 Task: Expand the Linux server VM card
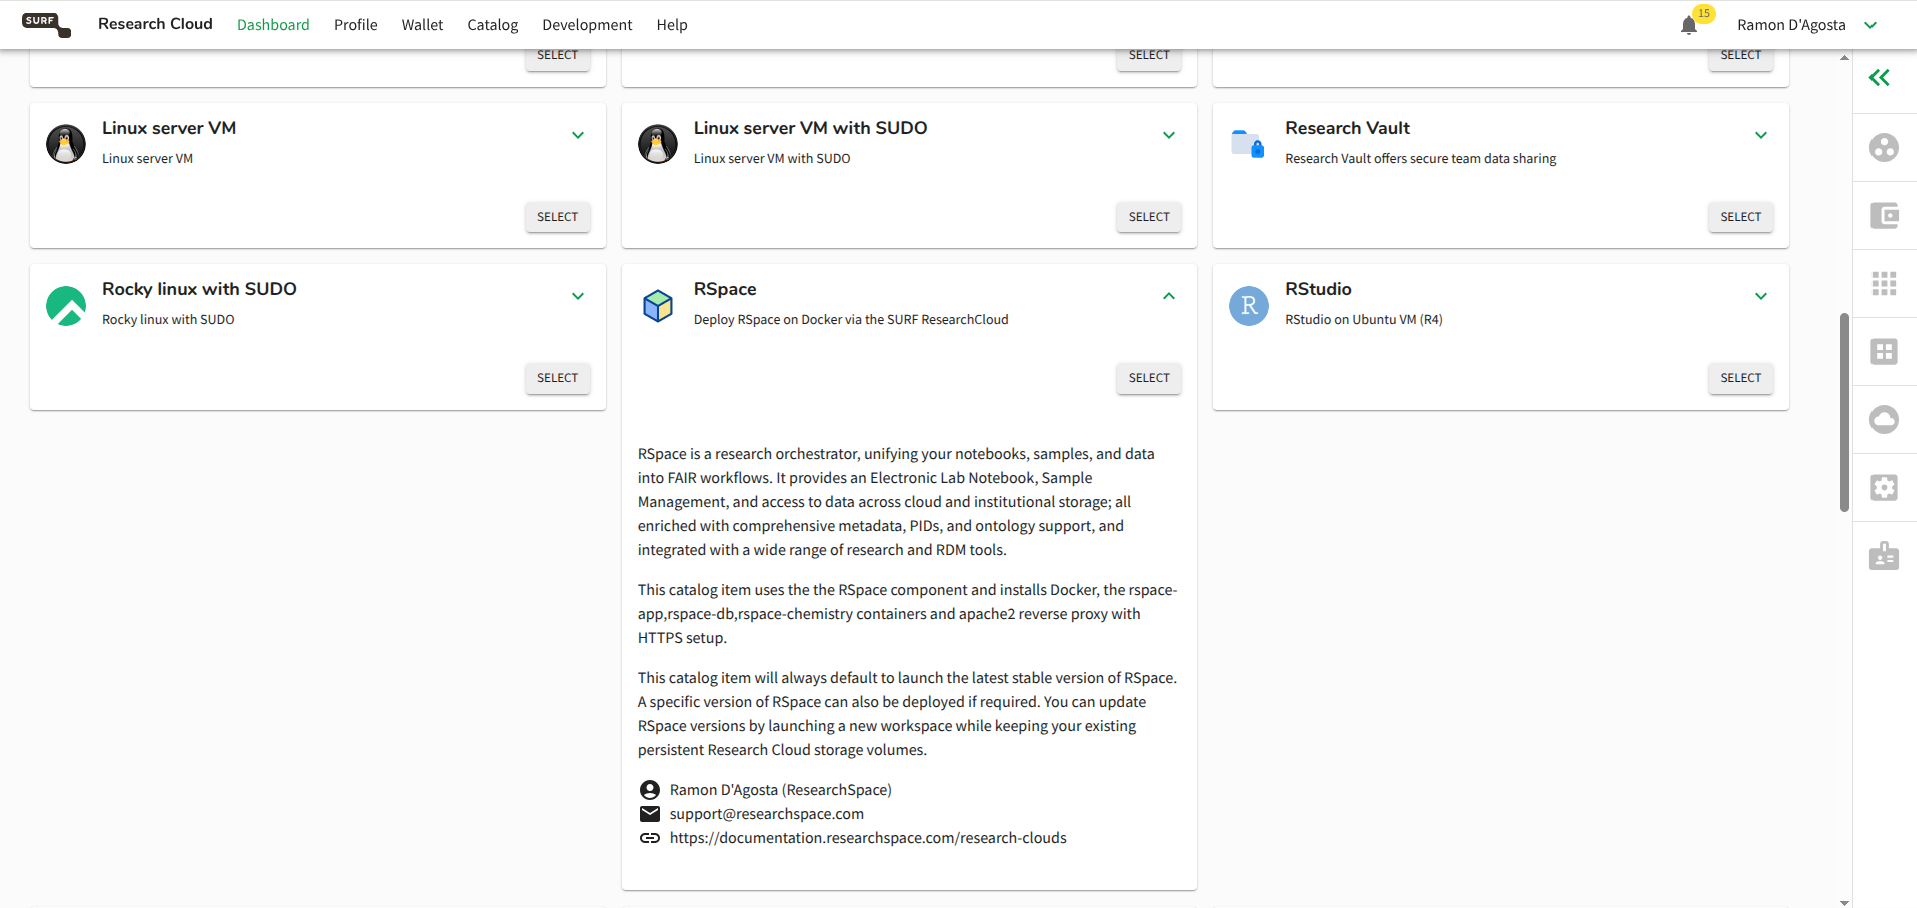578,135
